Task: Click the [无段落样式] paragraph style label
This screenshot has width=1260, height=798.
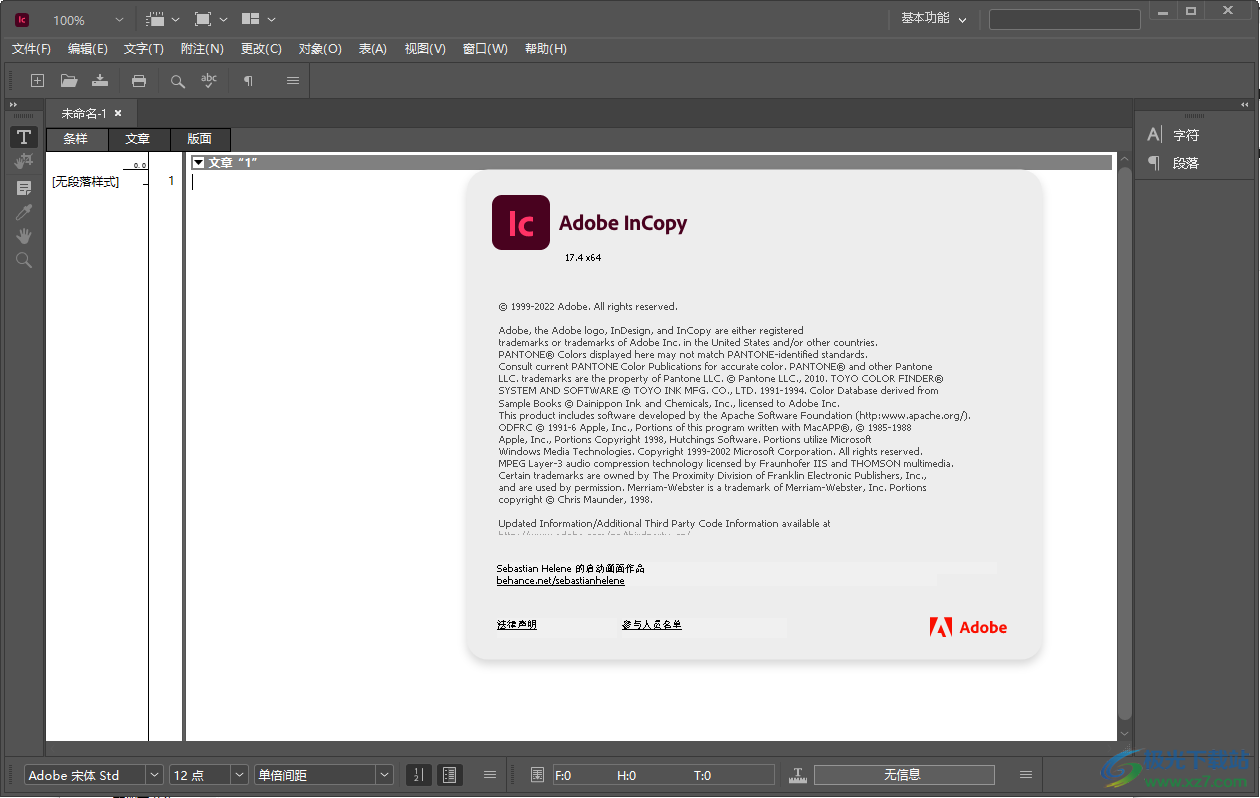Action: click(85, 182)
